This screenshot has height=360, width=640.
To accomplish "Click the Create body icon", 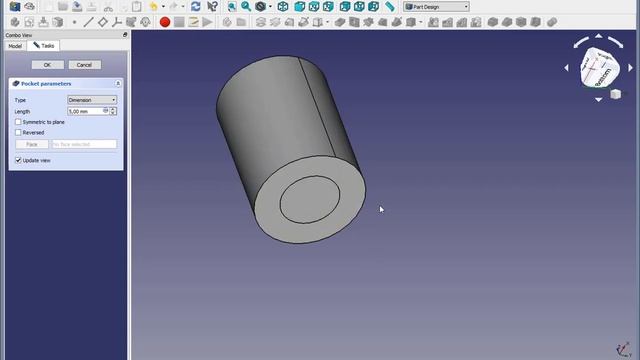I will coord(15,22).
